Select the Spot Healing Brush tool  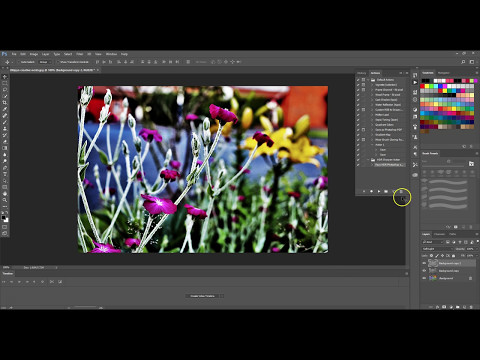point(5,116)
